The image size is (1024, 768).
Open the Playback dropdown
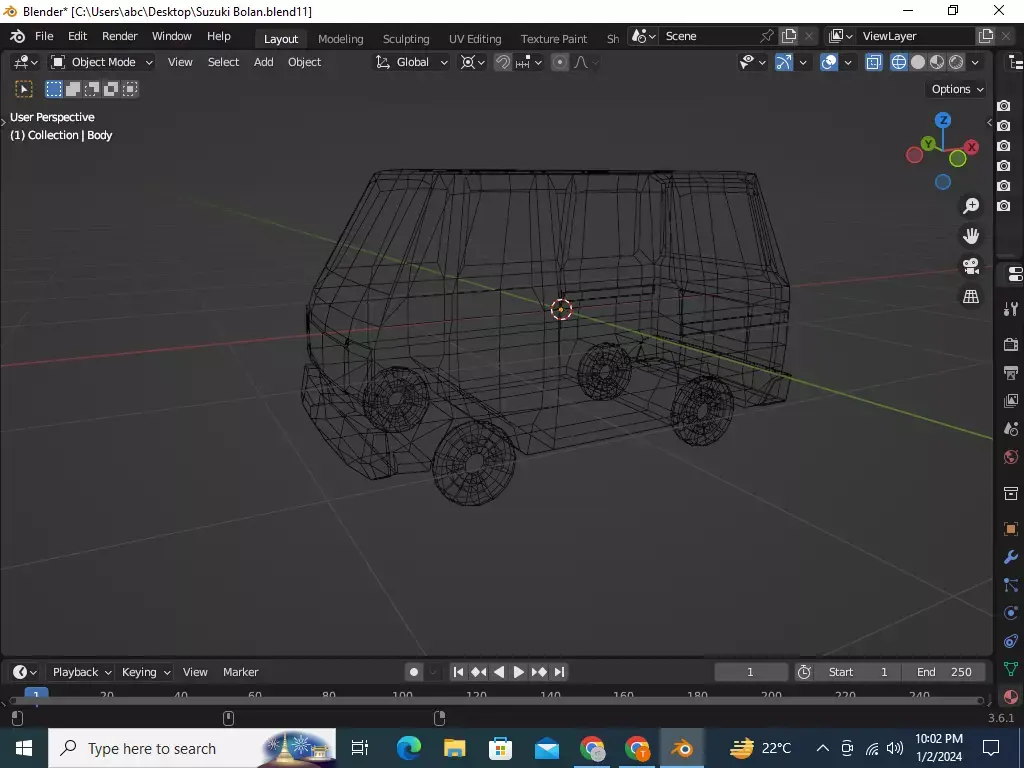(82, 672)
